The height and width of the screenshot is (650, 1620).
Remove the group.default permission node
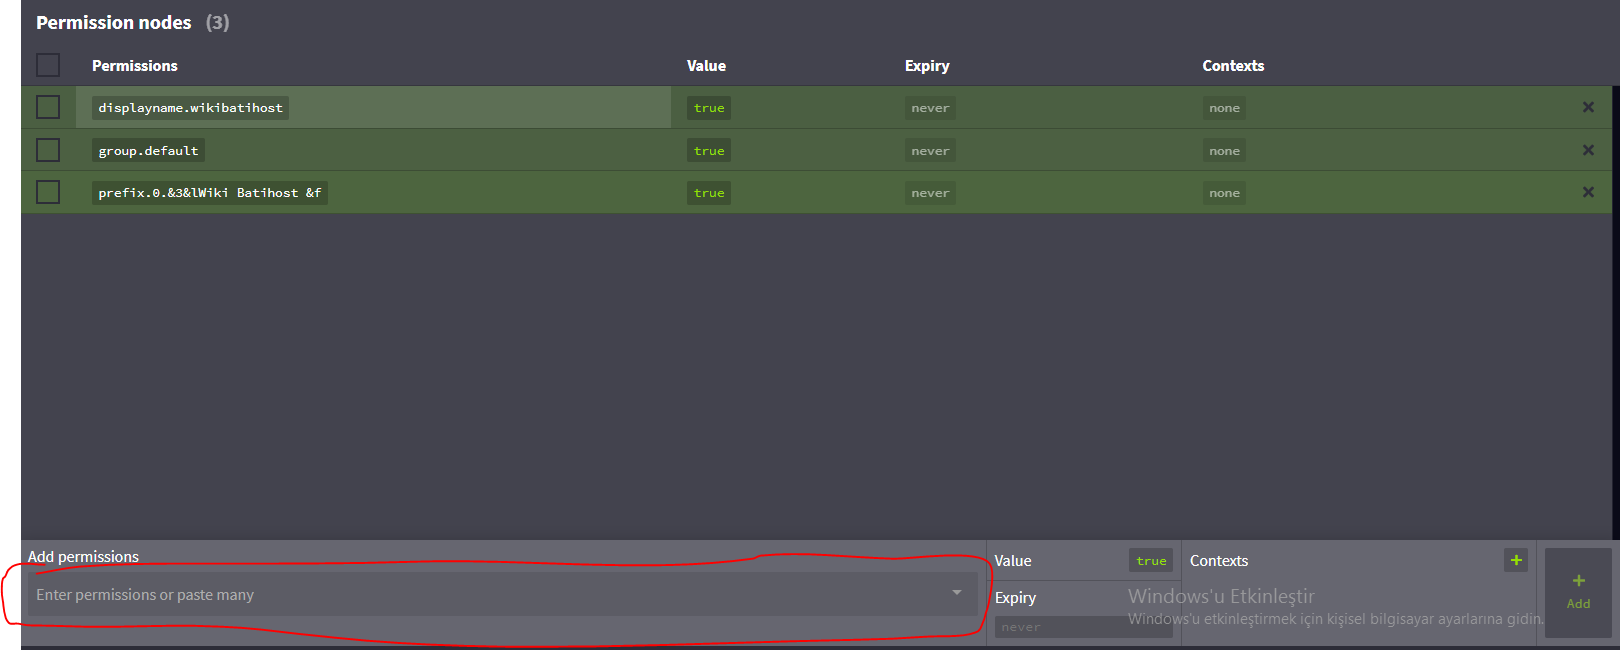click(x=1587, y=150)
